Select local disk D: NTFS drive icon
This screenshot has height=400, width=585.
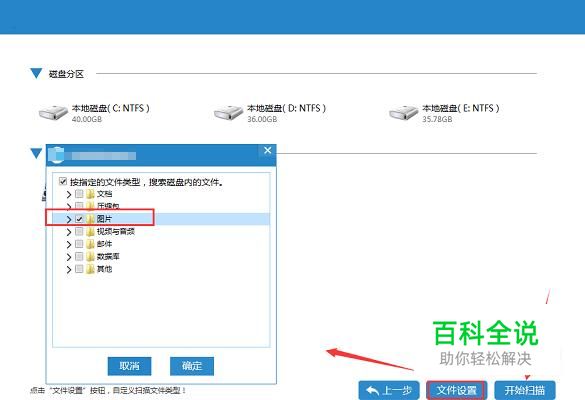coord(228,113)
